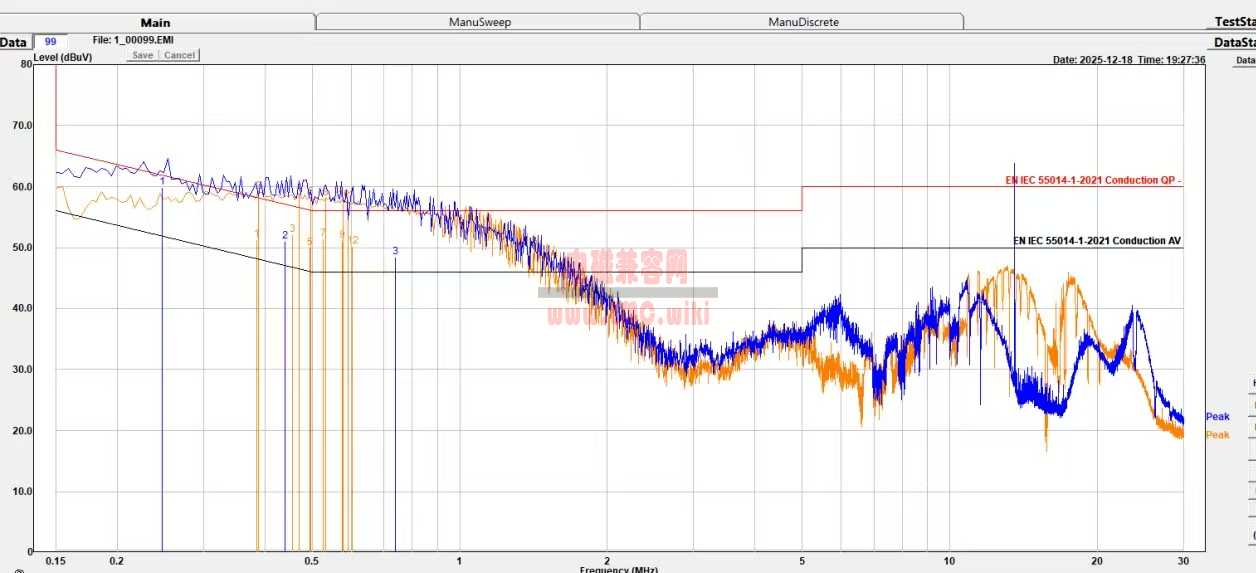Open the ManuSweep tab

[x=478, y=22]
